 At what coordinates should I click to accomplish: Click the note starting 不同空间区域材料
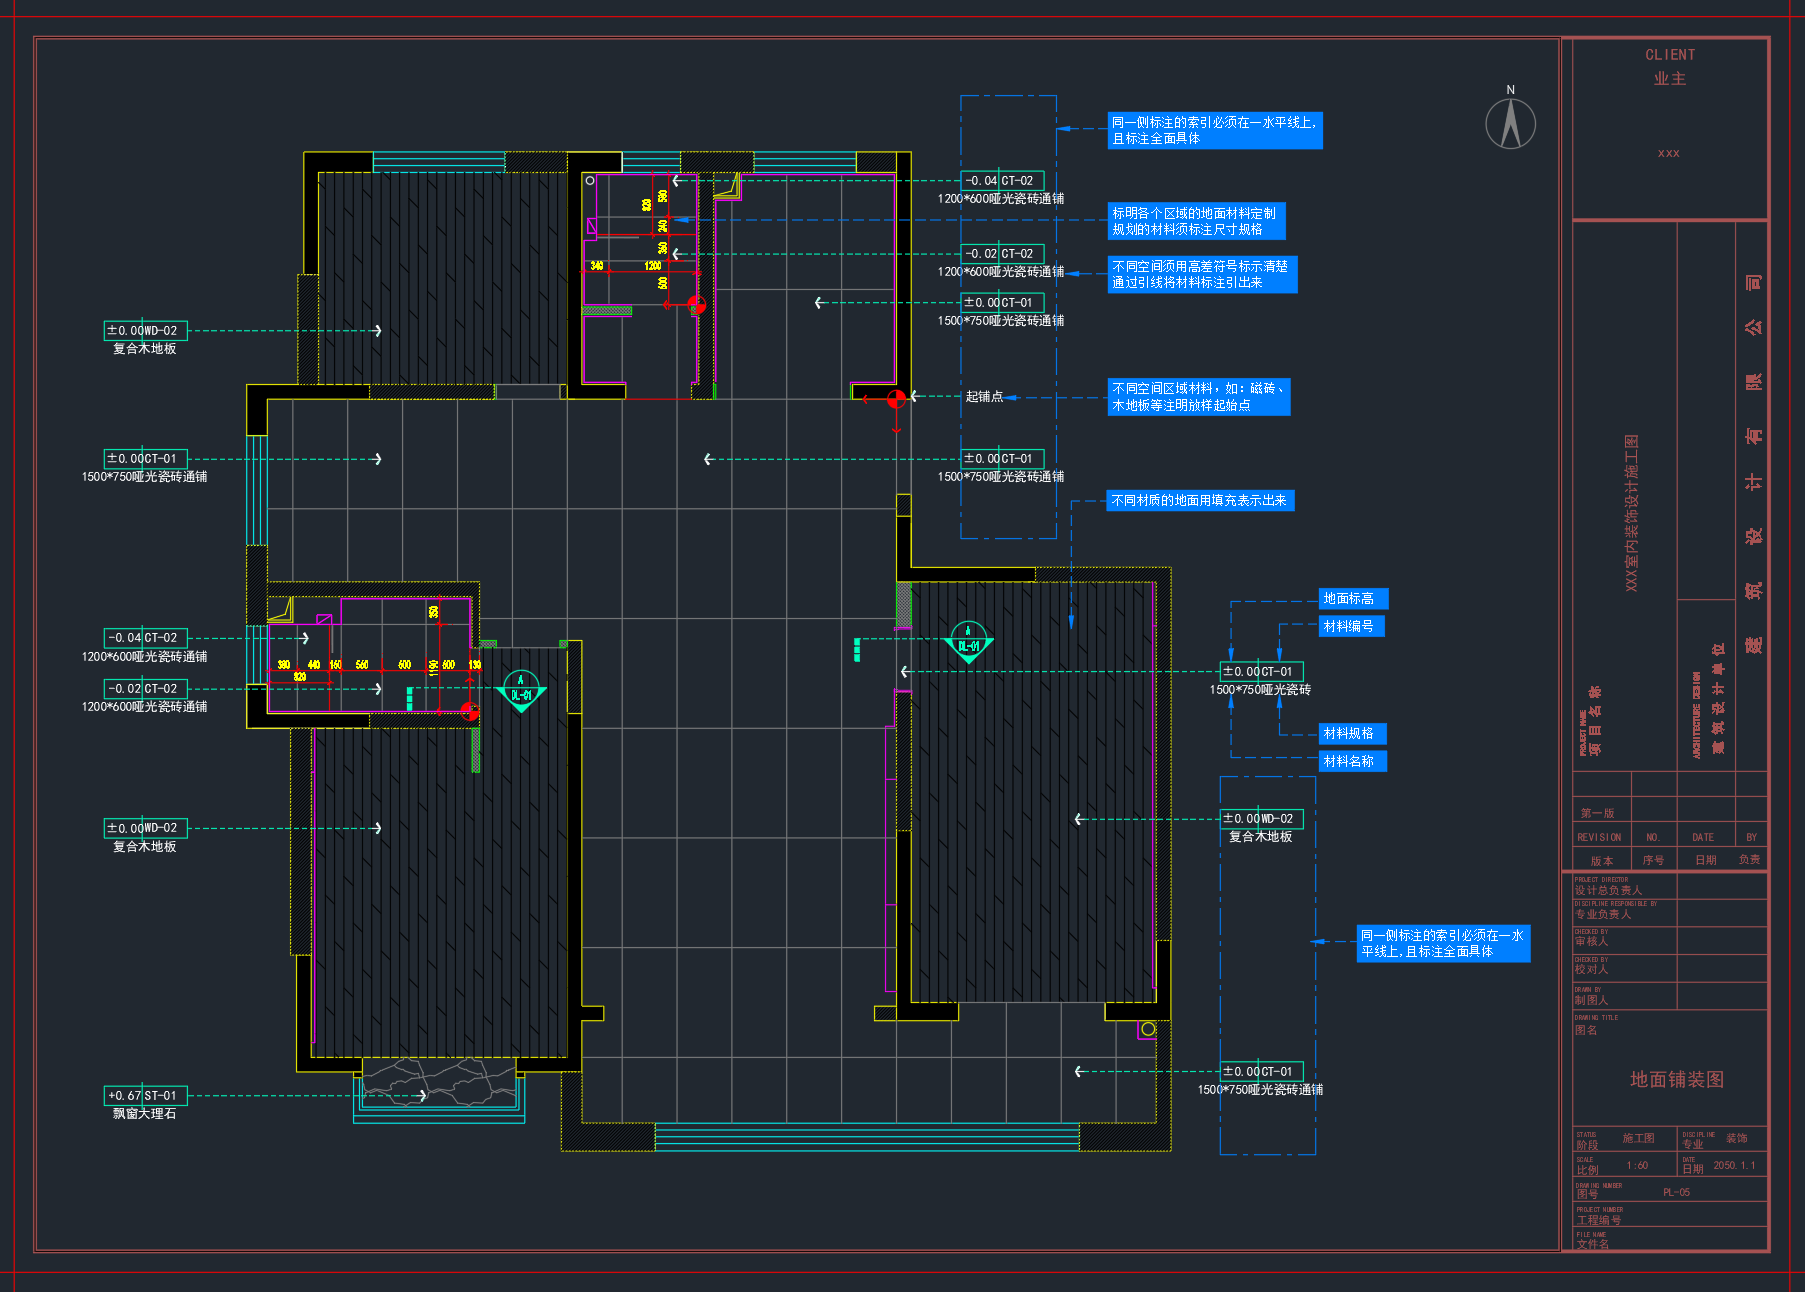(x=1199, y=397)
